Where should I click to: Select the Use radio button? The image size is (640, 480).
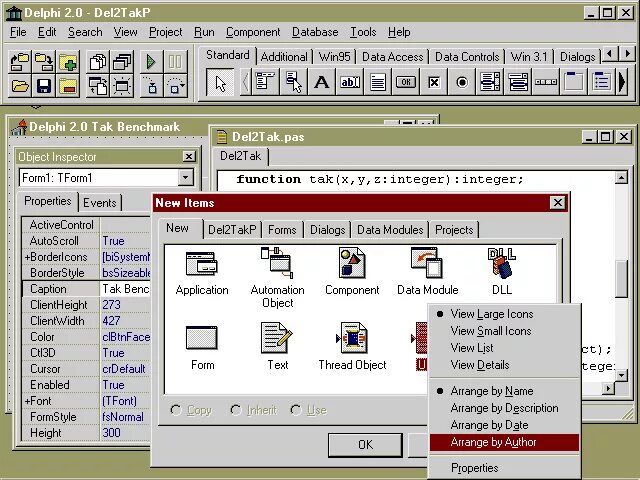point(309,410)
